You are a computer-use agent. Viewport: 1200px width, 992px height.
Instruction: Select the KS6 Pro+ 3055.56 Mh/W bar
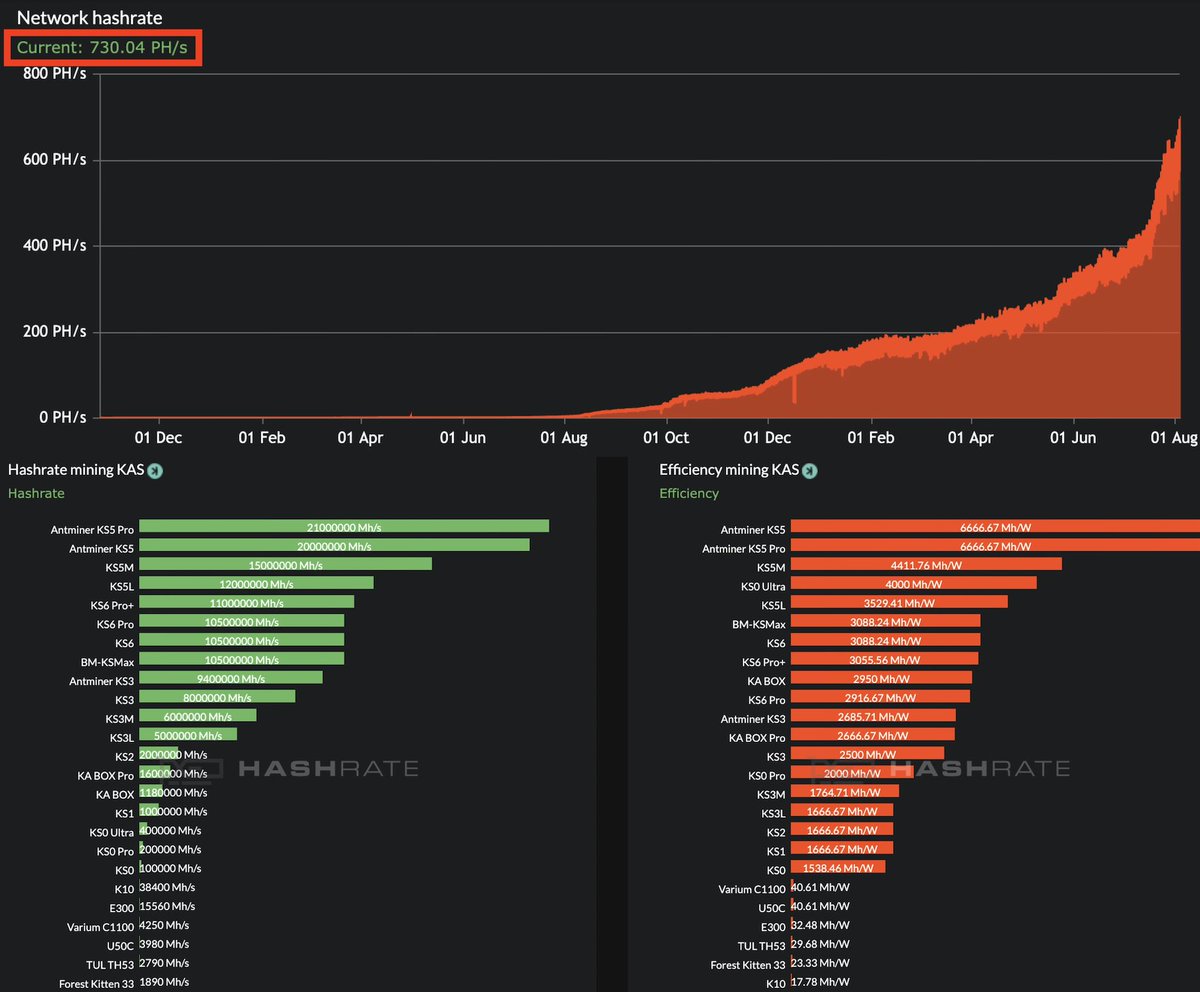[885, 660]
